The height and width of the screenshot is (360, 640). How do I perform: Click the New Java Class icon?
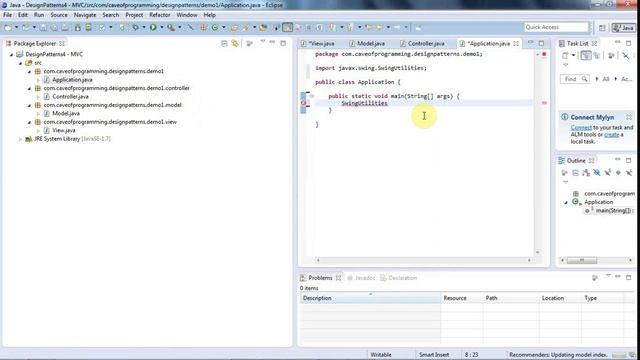tap(215, 27)
